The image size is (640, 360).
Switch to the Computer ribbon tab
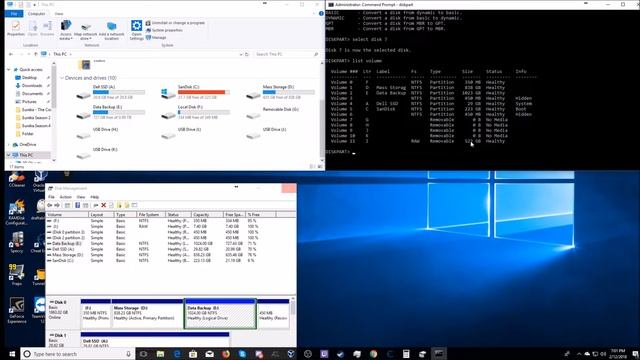pos(36,13)
